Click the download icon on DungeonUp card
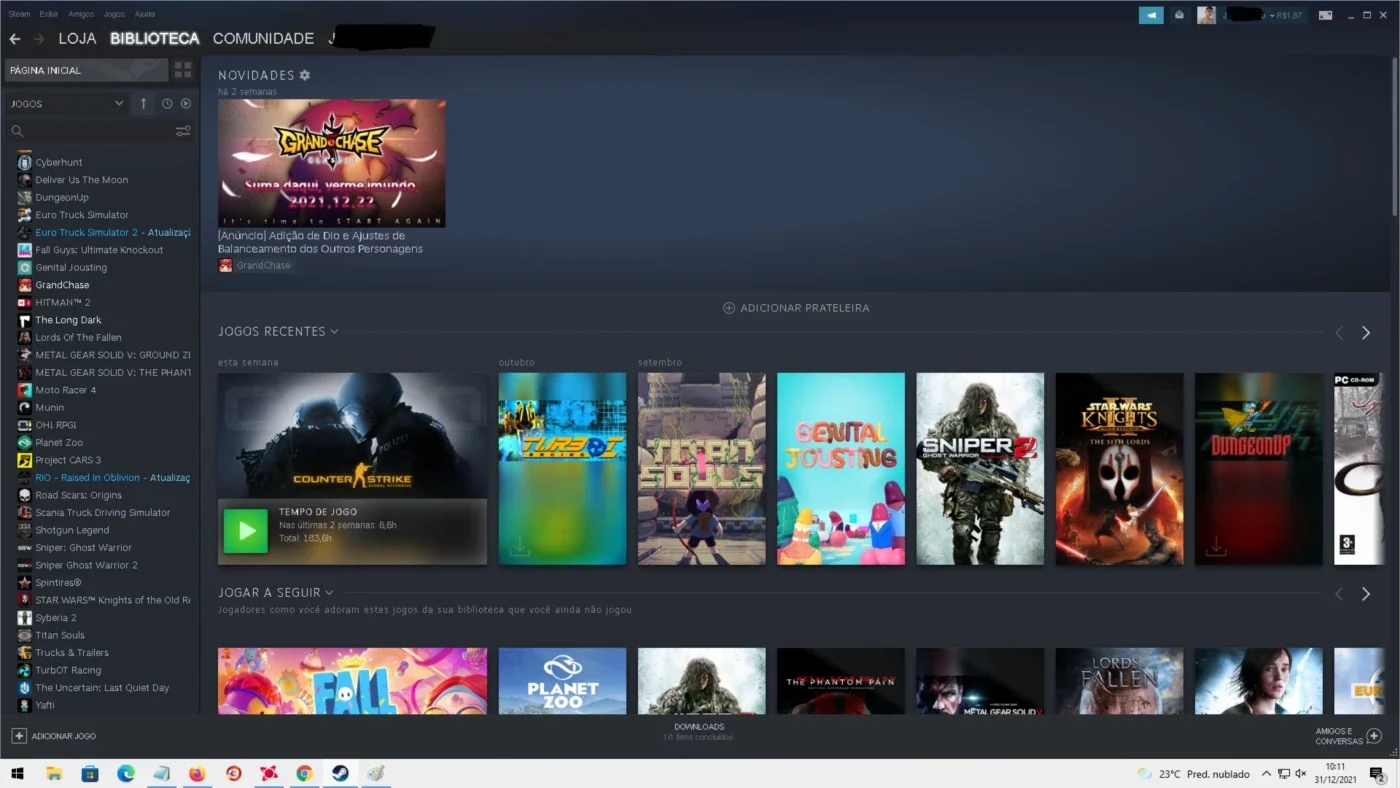The height and width of the screenshot is (788, 1400). (1215, 548)
